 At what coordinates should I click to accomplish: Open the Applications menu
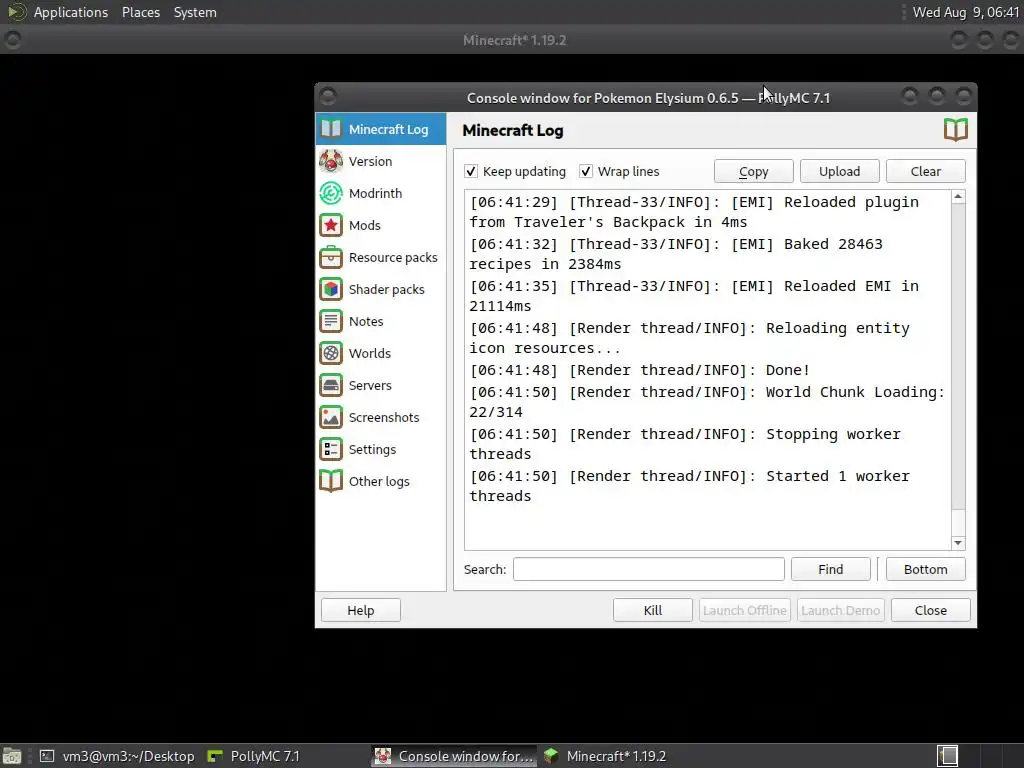71,12
